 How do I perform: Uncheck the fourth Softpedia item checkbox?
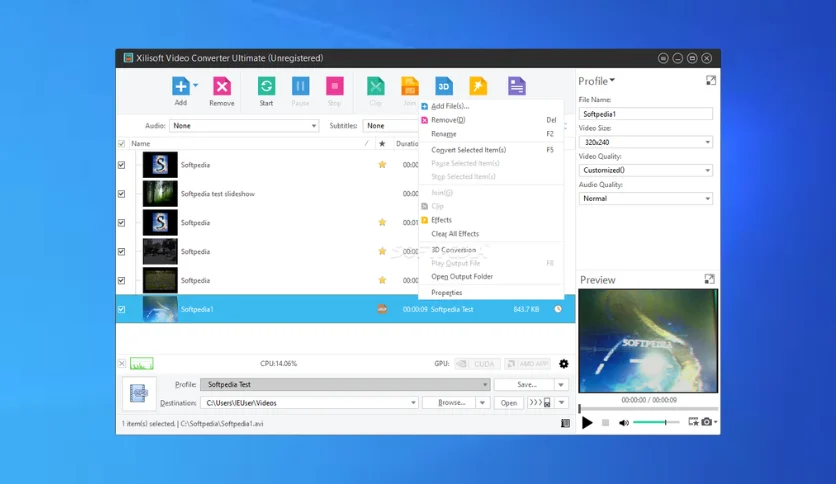[122, 252]
